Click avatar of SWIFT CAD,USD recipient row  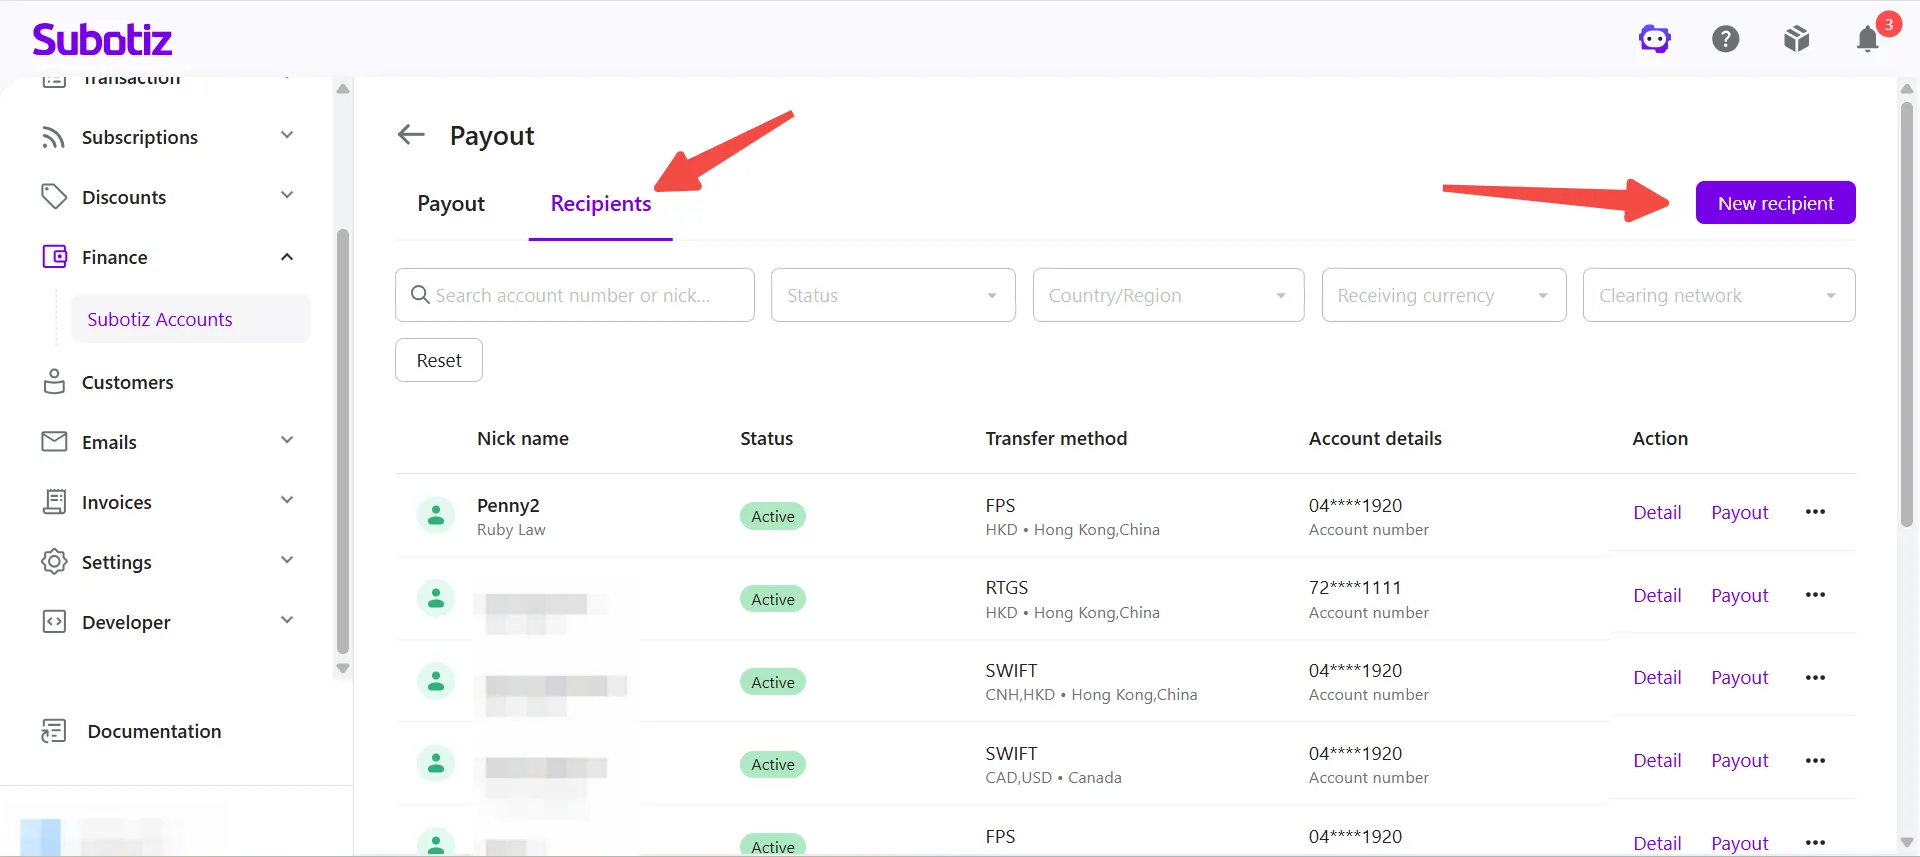click(x=436, y=763)
